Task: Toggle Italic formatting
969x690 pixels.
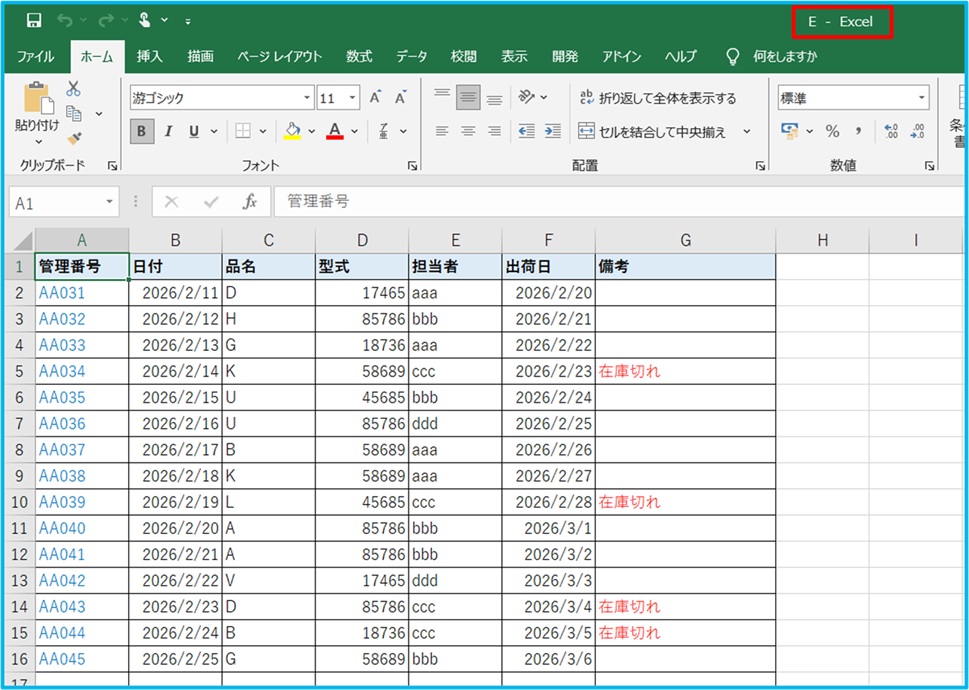Action: (168, 131)
